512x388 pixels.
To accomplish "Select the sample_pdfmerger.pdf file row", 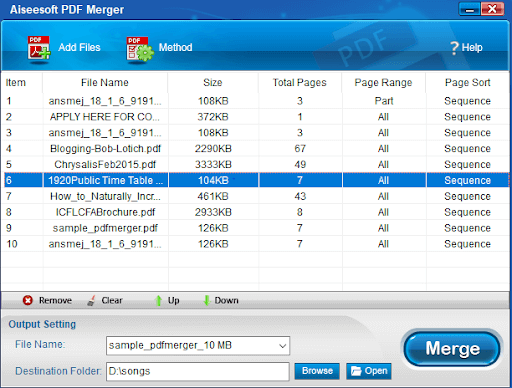I will [x=255, y=228].
